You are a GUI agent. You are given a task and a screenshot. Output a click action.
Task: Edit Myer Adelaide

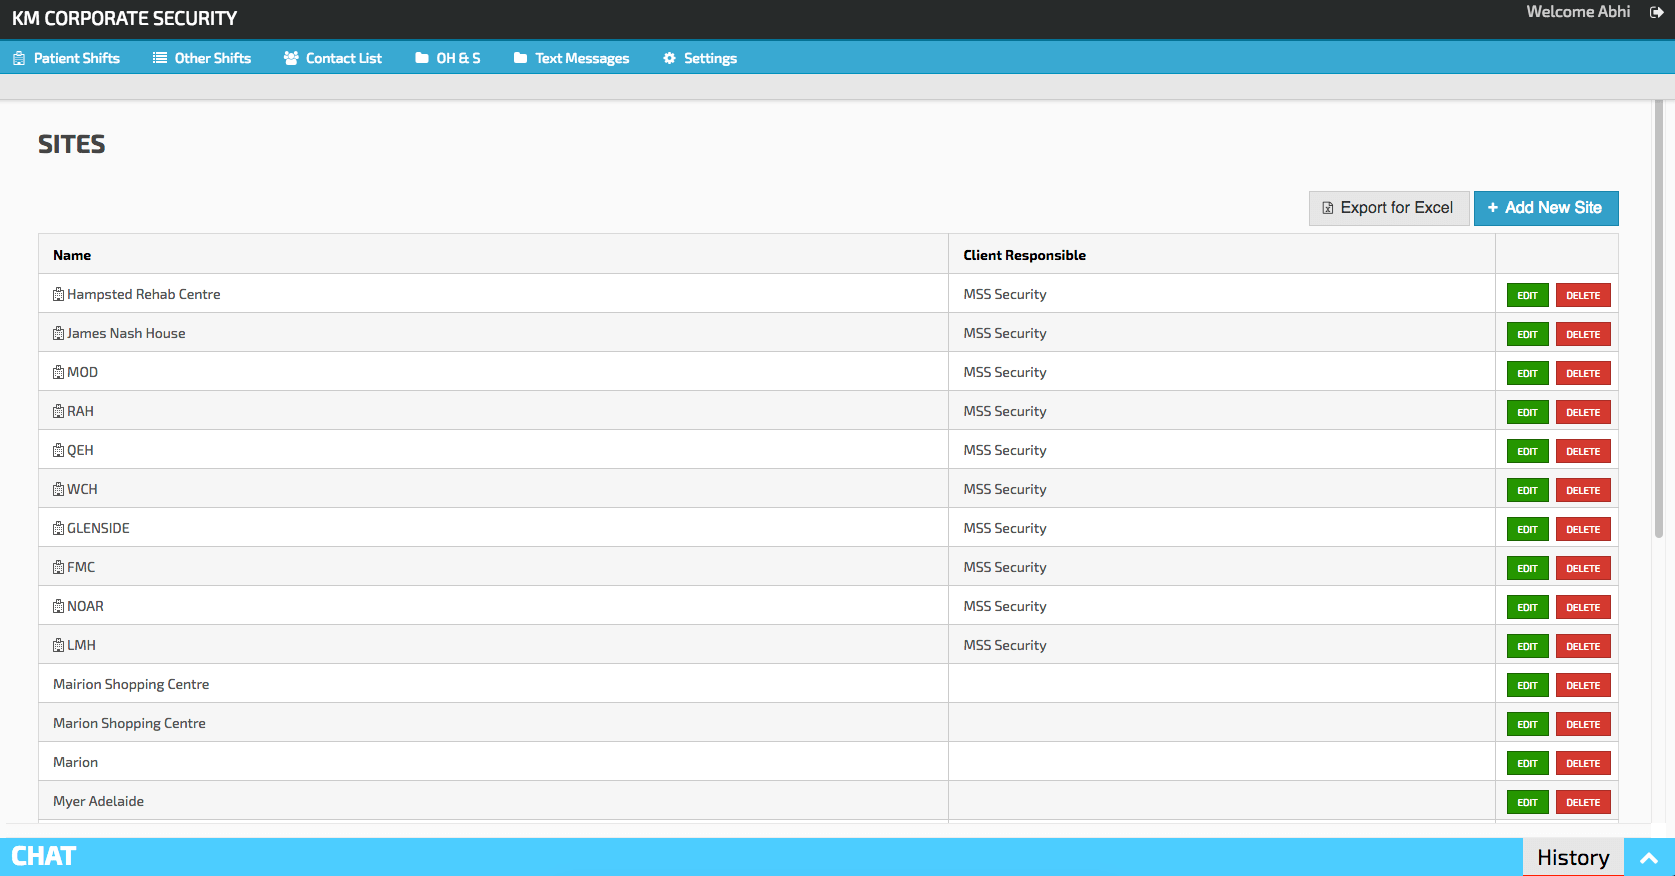click(1528, 802)
